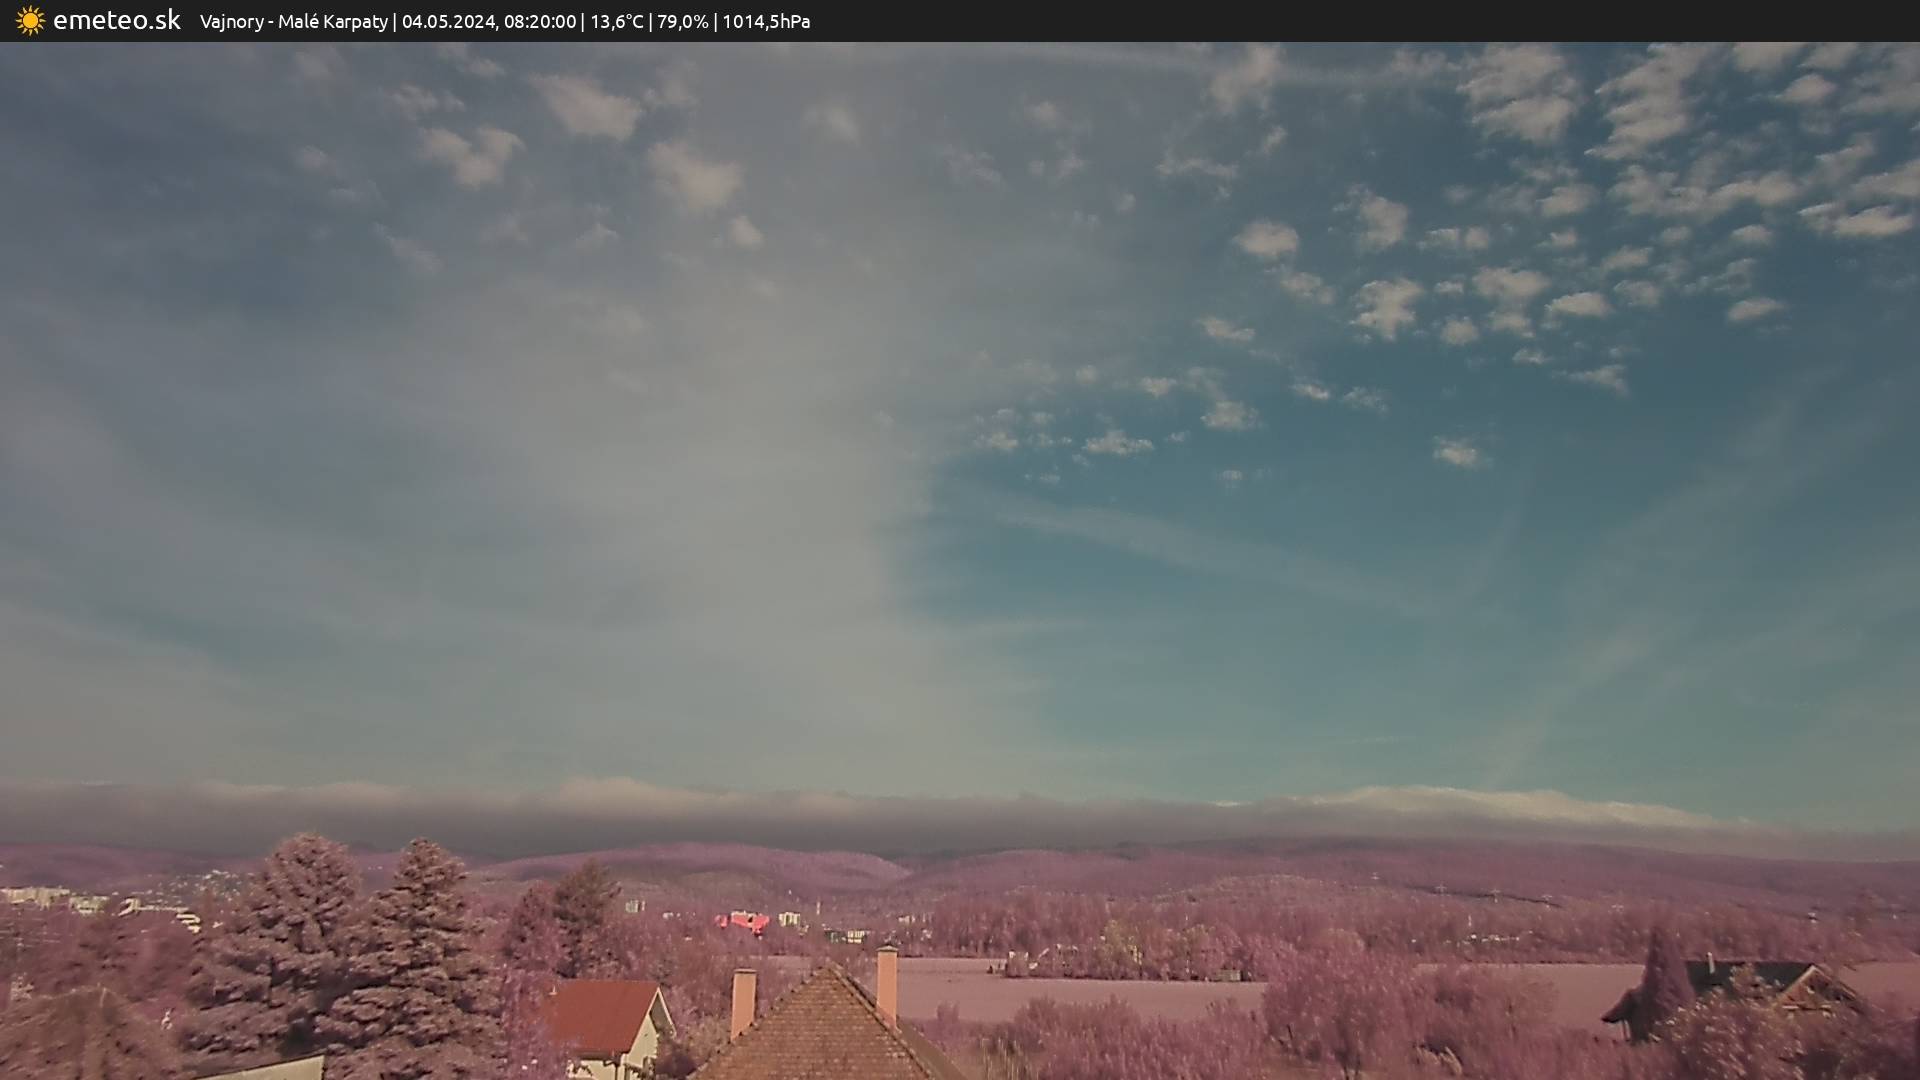Click the 08:20:00 timestamp
This screenshot has width=1920, height=1080.
pos(539,22)
